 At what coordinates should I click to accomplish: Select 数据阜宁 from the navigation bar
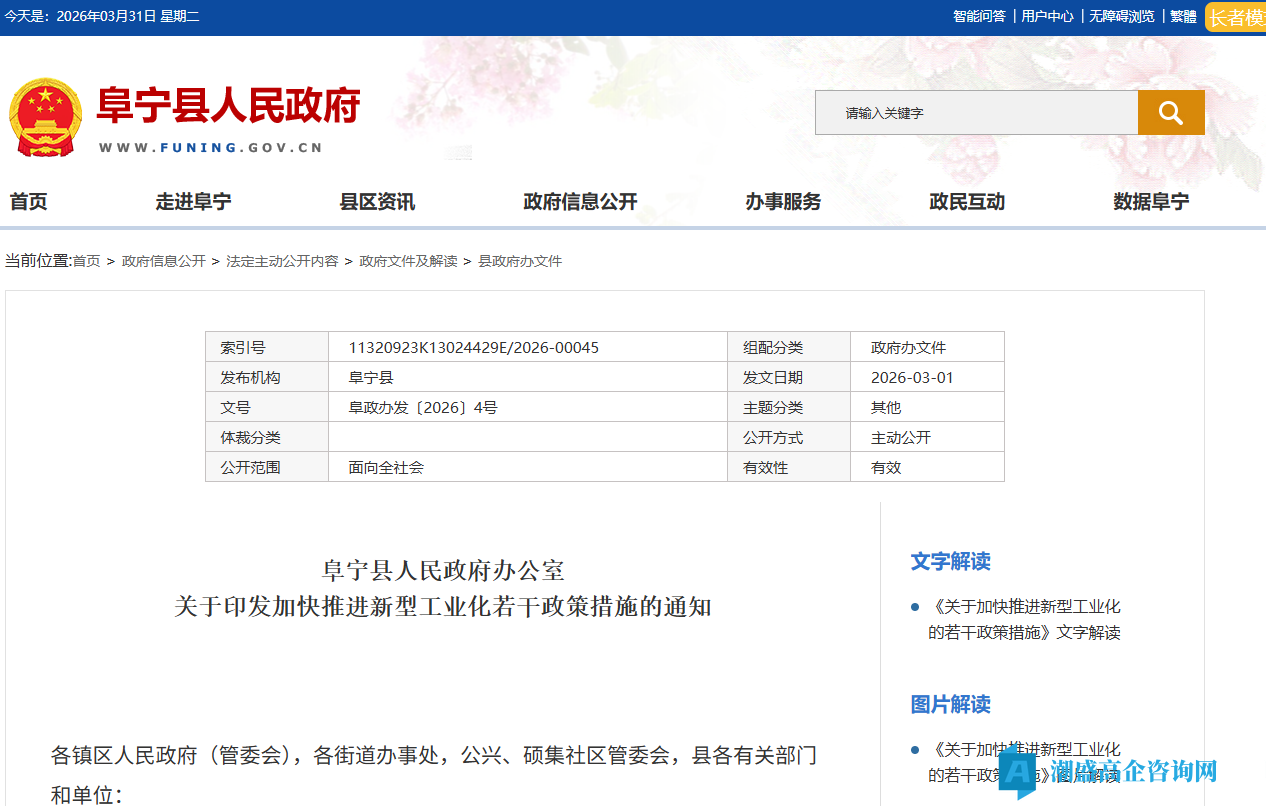click(1151, 201)
